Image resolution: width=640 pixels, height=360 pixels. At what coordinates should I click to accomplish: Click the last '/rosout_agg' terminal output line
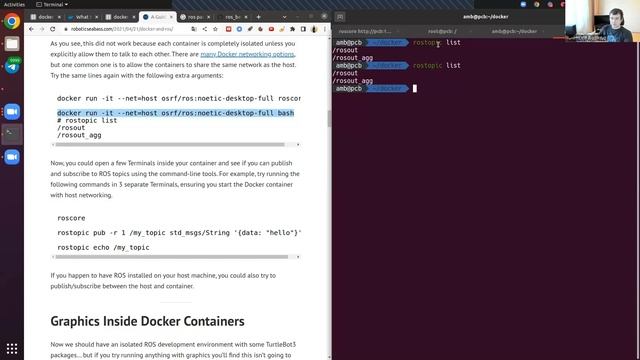click(x=353, y=81)
